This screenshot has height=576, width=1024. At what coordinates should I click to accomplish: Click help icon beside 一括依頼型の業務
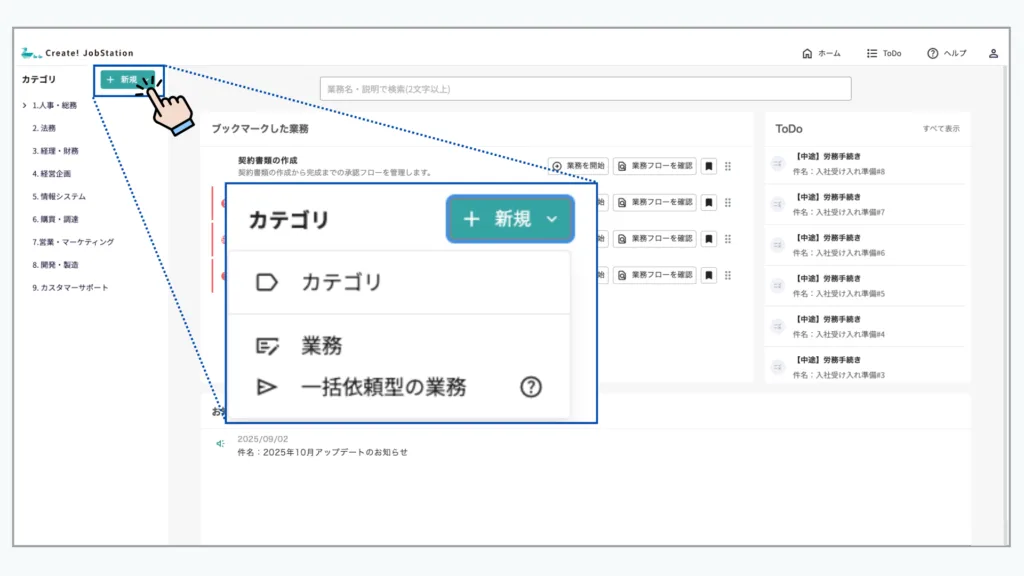tap(531, 387)
